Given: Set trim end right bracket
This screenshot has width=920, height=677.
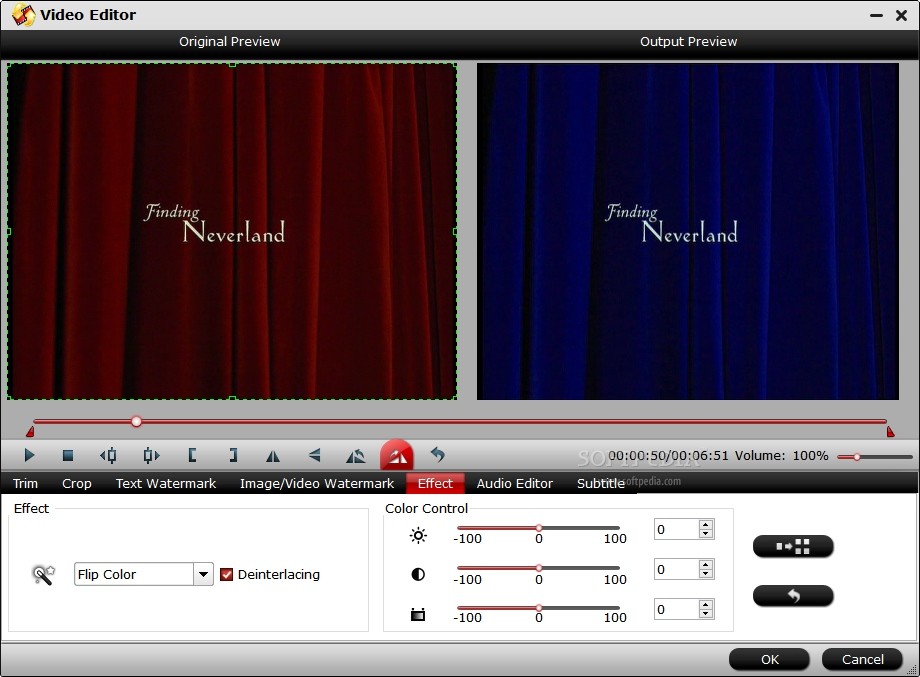Looking at the screenshot, I should 233,455.
